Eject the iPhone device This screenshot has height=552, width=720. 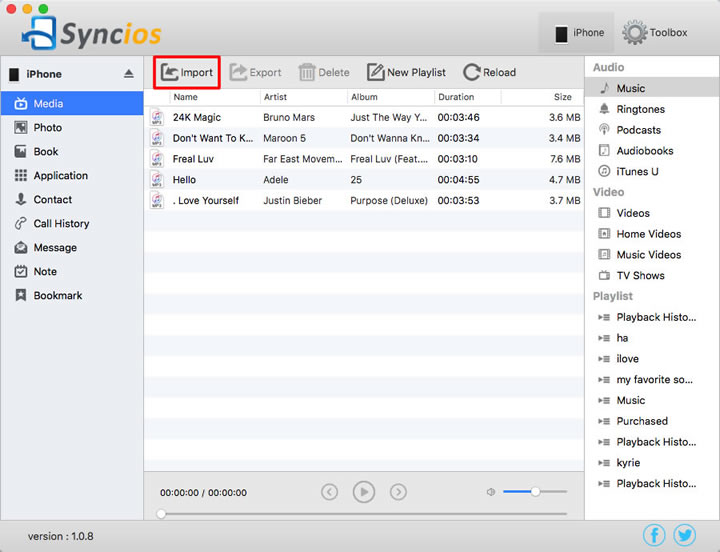[129, 73]
